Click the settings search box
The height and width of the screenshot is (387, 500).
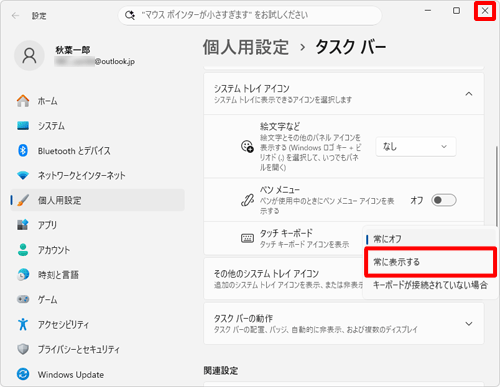click(250, 15)
